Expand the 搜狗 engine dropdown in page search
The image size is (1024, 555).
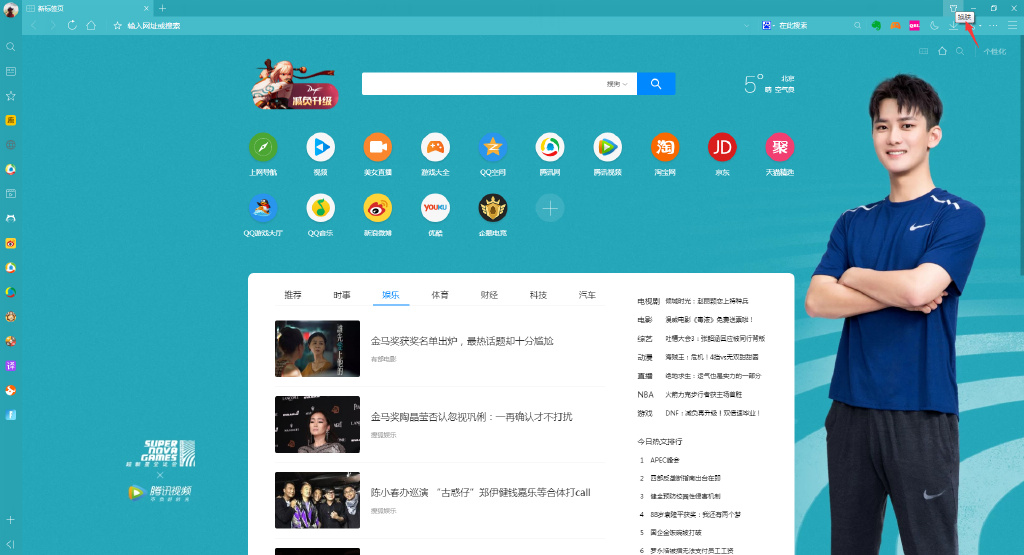(616, 84)
